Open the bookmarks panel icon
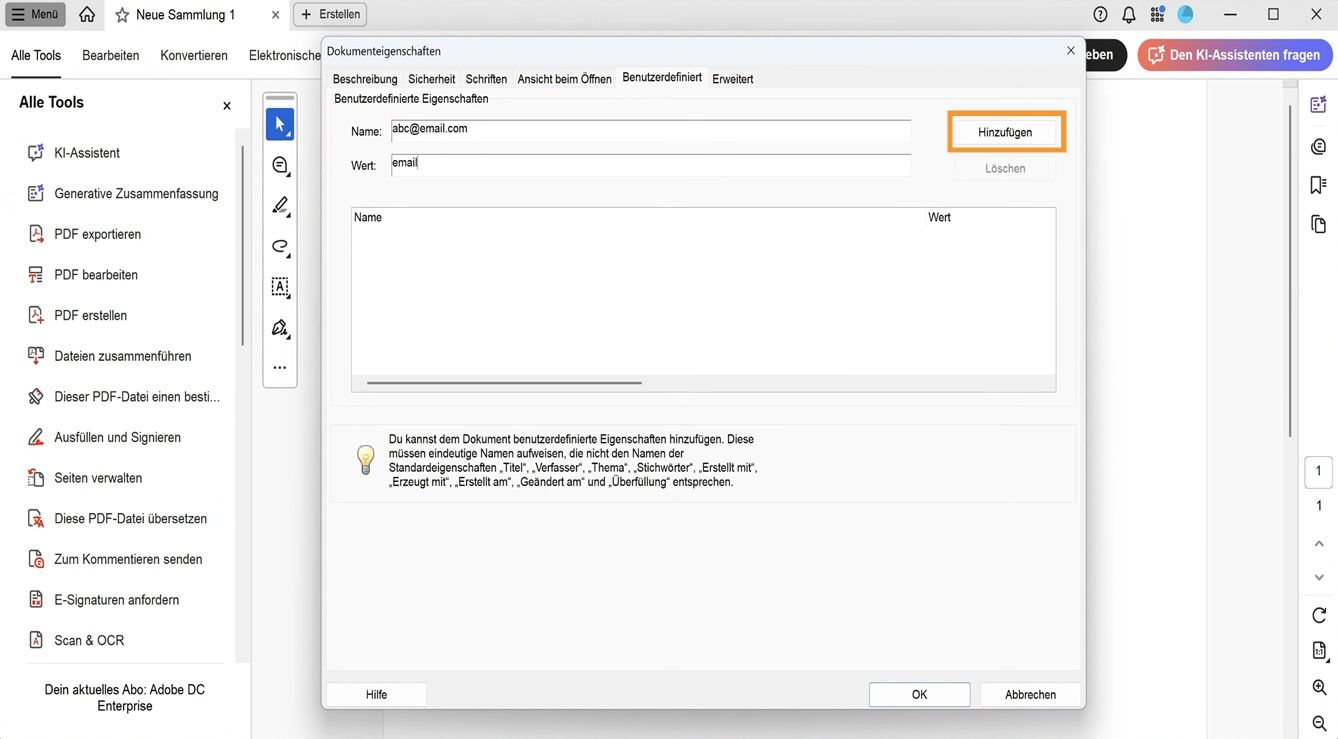This screenshot has height=739, width=1338. pos(1318,185)
